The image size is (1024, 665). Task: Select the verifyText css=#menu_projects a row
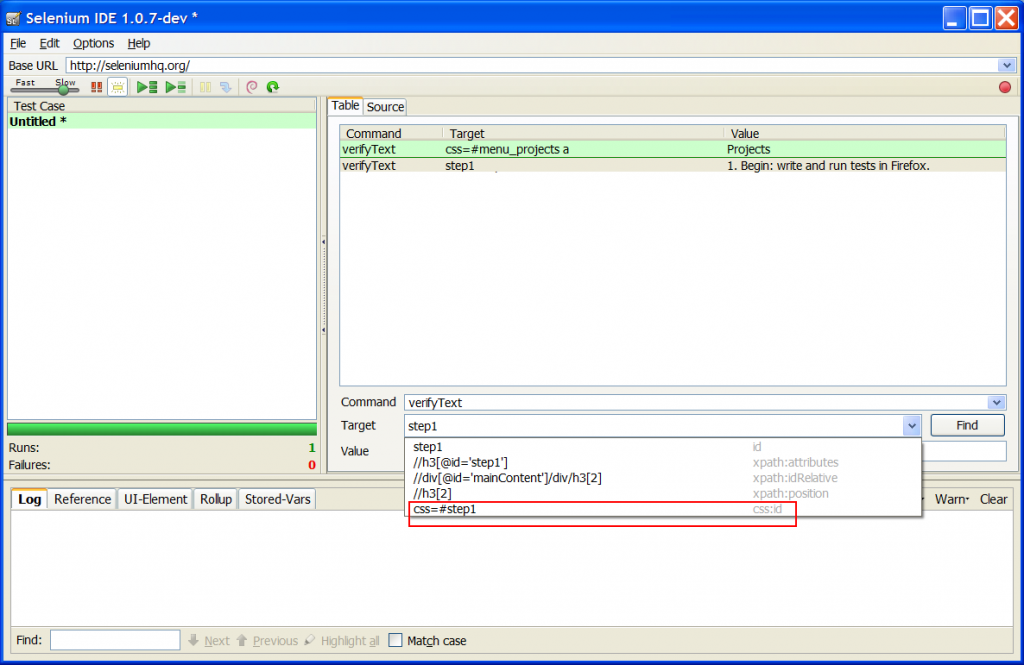pyautogui.click(x=673, y=150)
